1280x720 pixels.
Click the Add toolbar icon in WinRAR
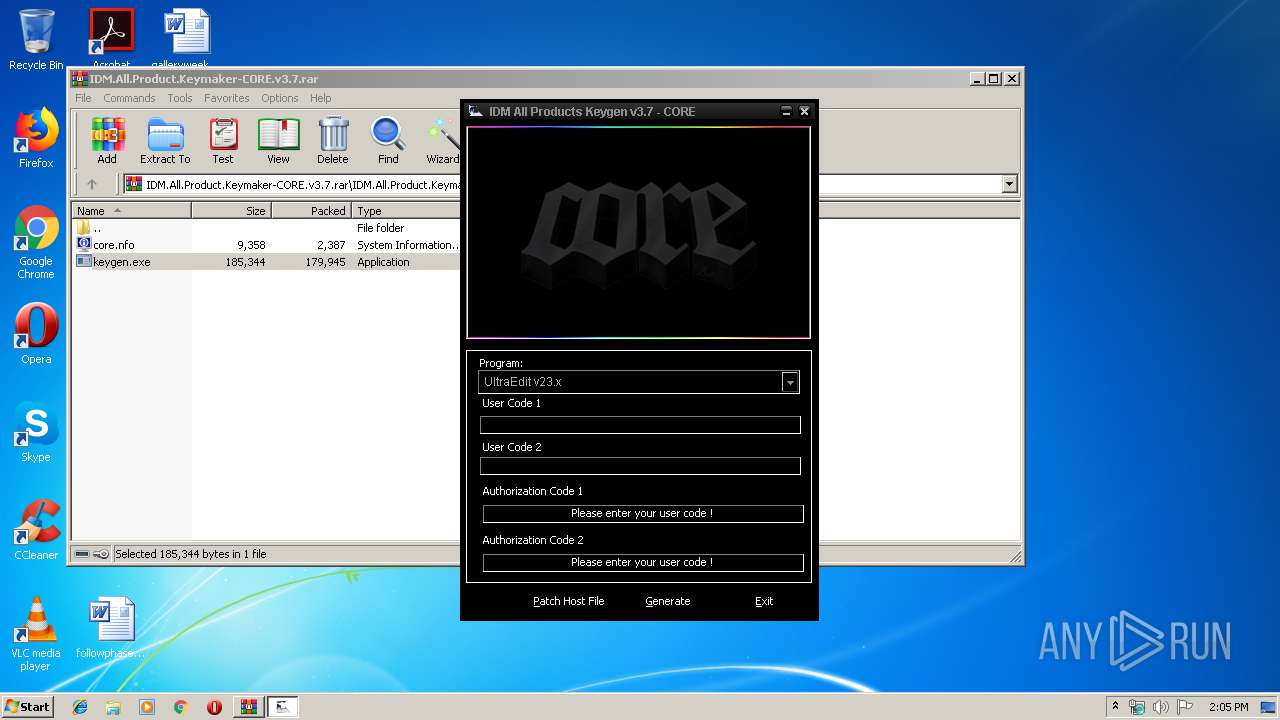(x=107, y=140)
